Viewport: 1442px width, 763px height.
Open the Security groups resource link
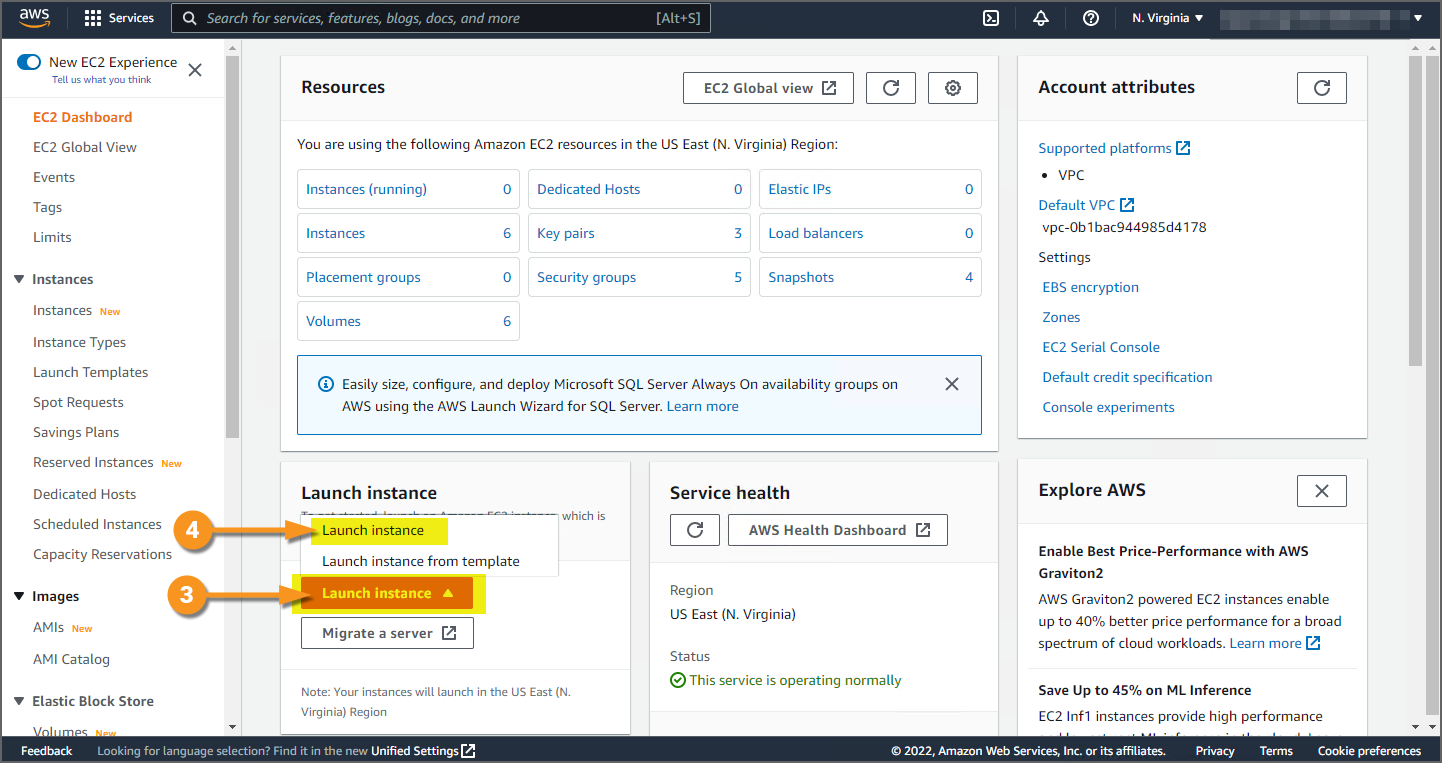pos(586,277)
